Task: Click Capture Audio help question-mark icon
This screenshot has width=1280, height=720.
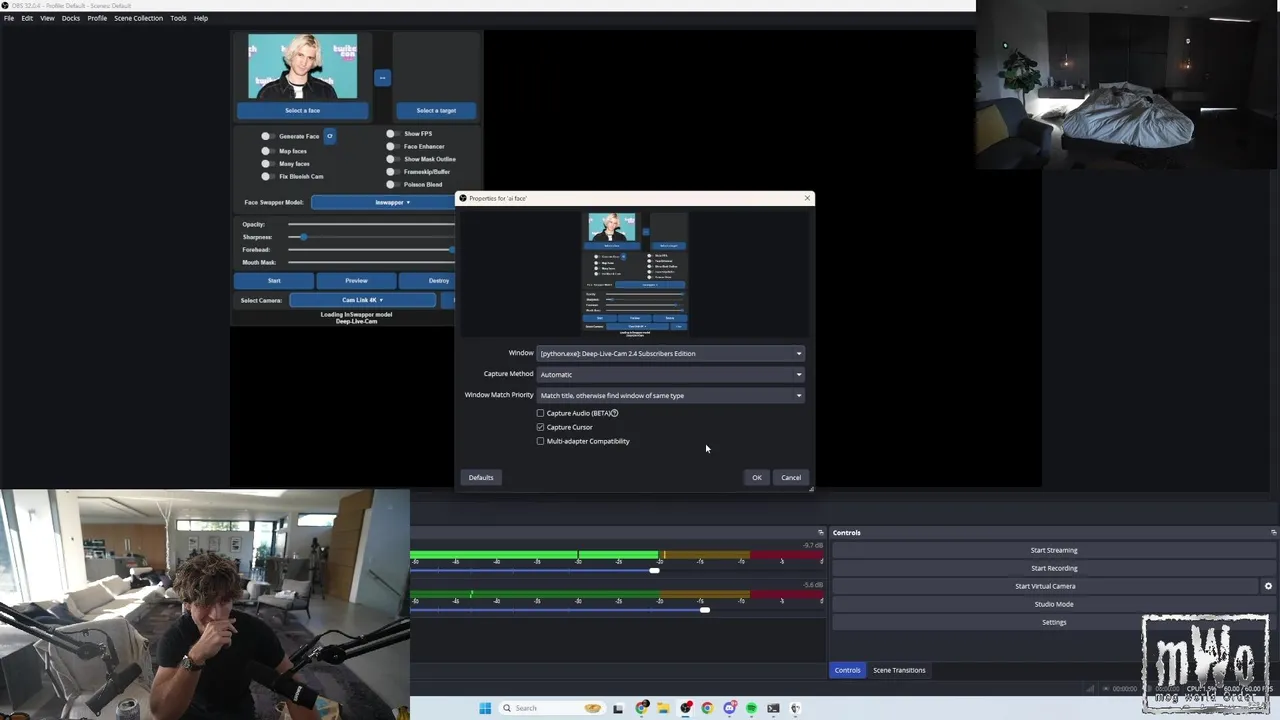Action: [614, 413]
